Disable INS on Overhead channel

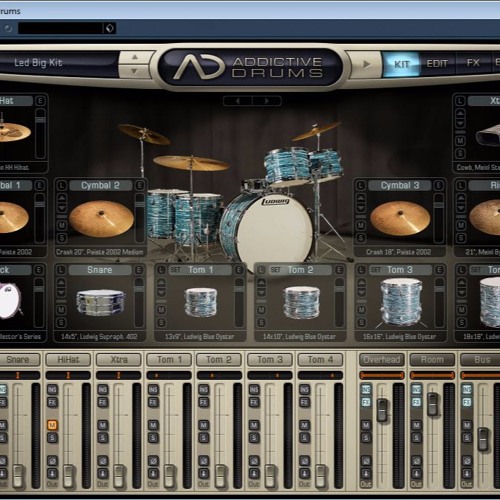pyautogui.click(x=366, y=389)
